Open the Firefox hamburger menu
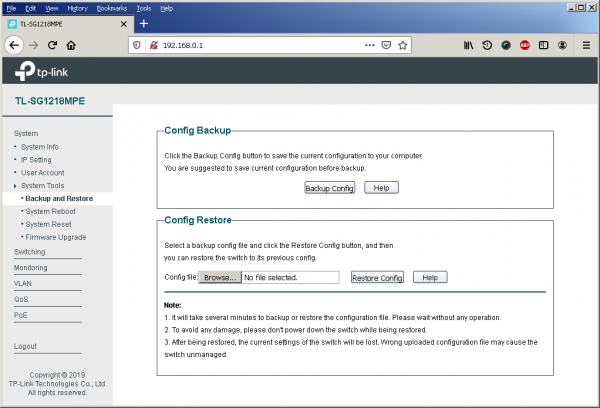Screen dimensions: 600x408 (x=584, y=45)
